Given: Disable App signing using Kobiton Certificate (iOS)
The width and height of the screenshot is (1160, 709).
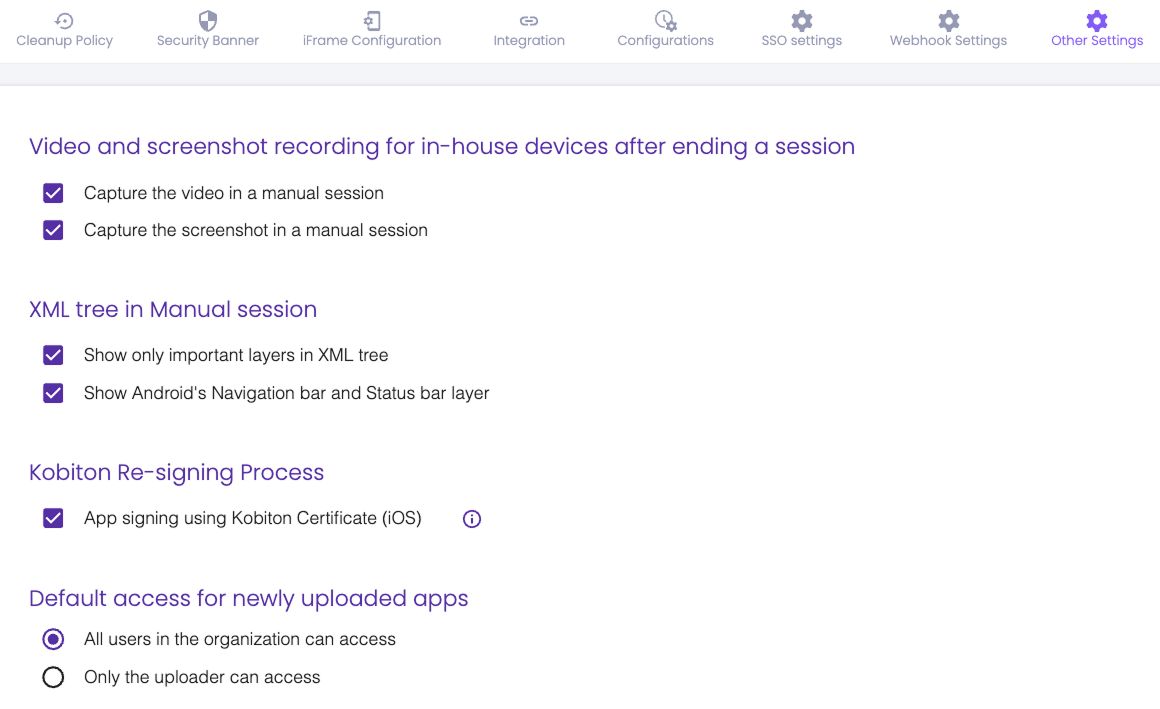Looking at the screenshot, I should pos(53,518).
